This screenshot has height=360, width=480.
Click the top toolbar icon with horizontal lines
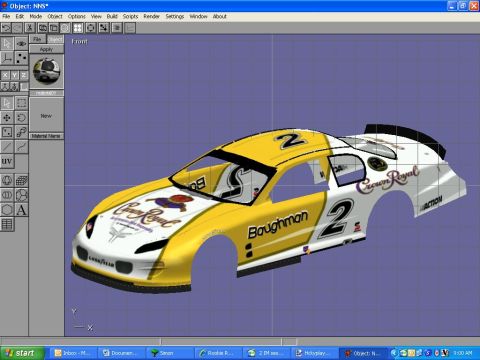(117, 28)
